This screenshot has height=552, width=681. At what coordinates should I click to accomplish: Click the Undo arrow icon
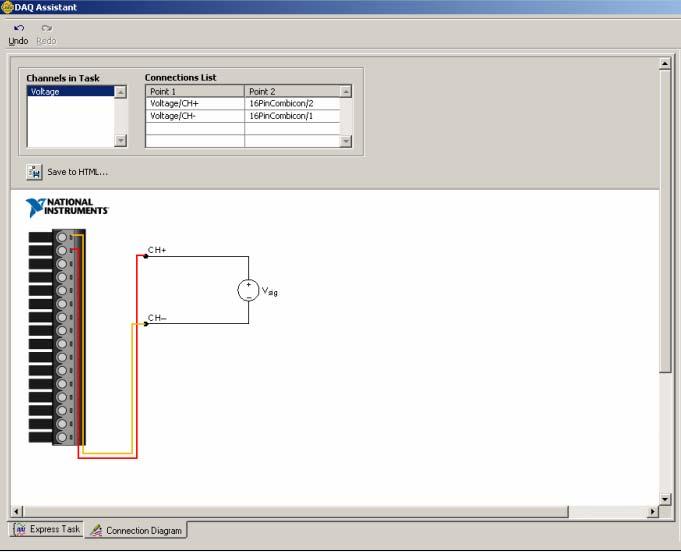(19, 28)
